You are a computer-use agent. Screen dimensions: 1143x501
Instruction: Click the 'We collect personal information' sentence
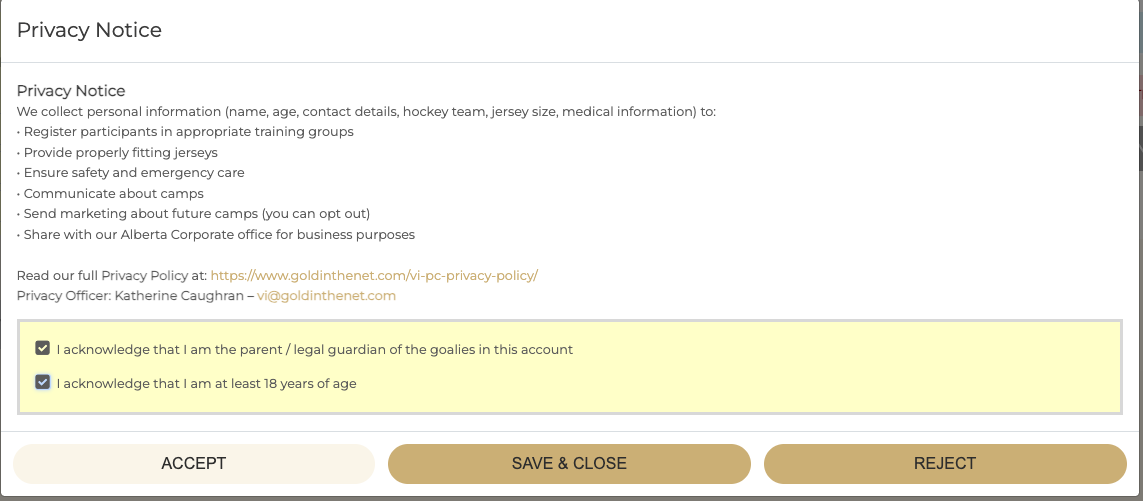367,112
